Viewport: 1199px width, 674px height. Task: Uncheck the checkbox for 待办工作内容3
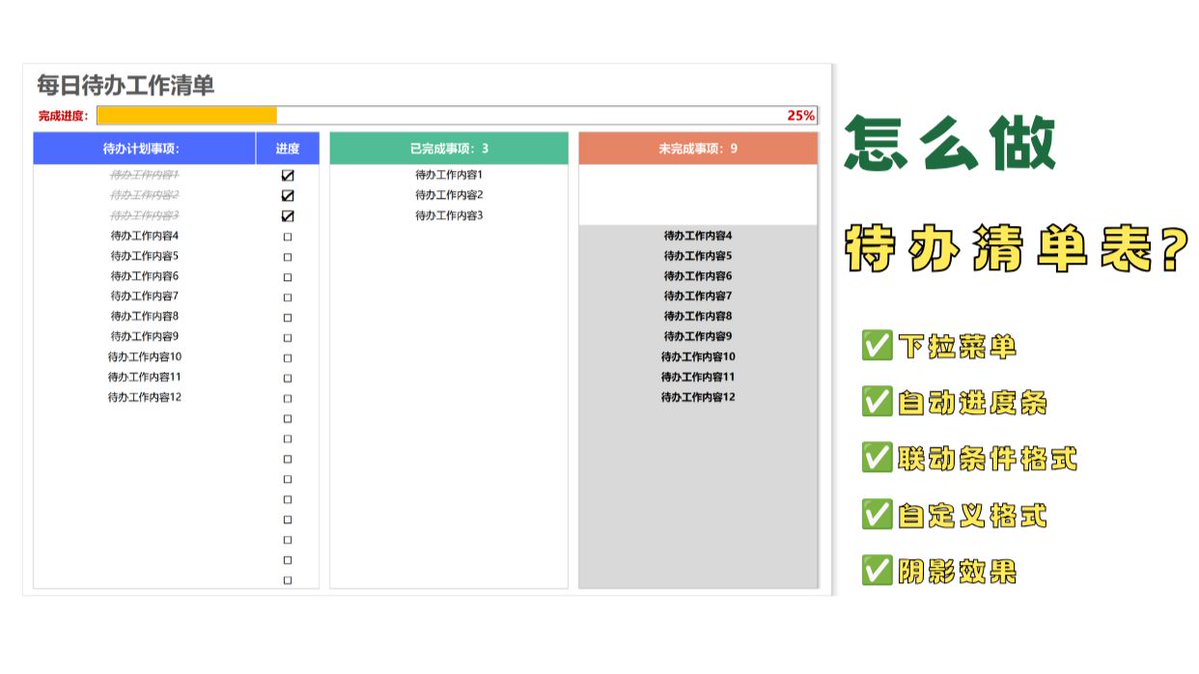tap(288, 216)
